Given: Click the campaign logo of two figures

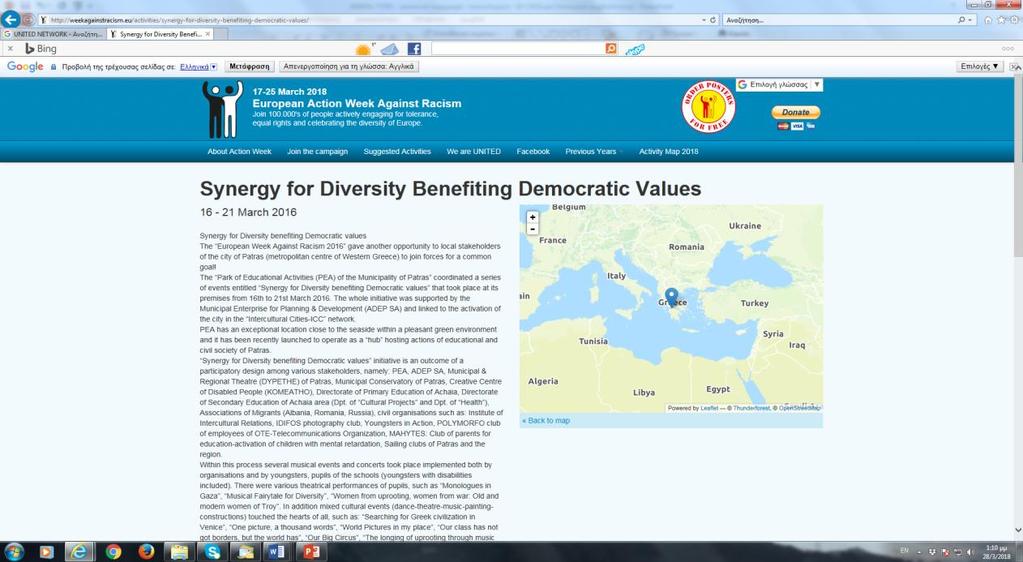Looking at the screenshot, I should 222,110.
